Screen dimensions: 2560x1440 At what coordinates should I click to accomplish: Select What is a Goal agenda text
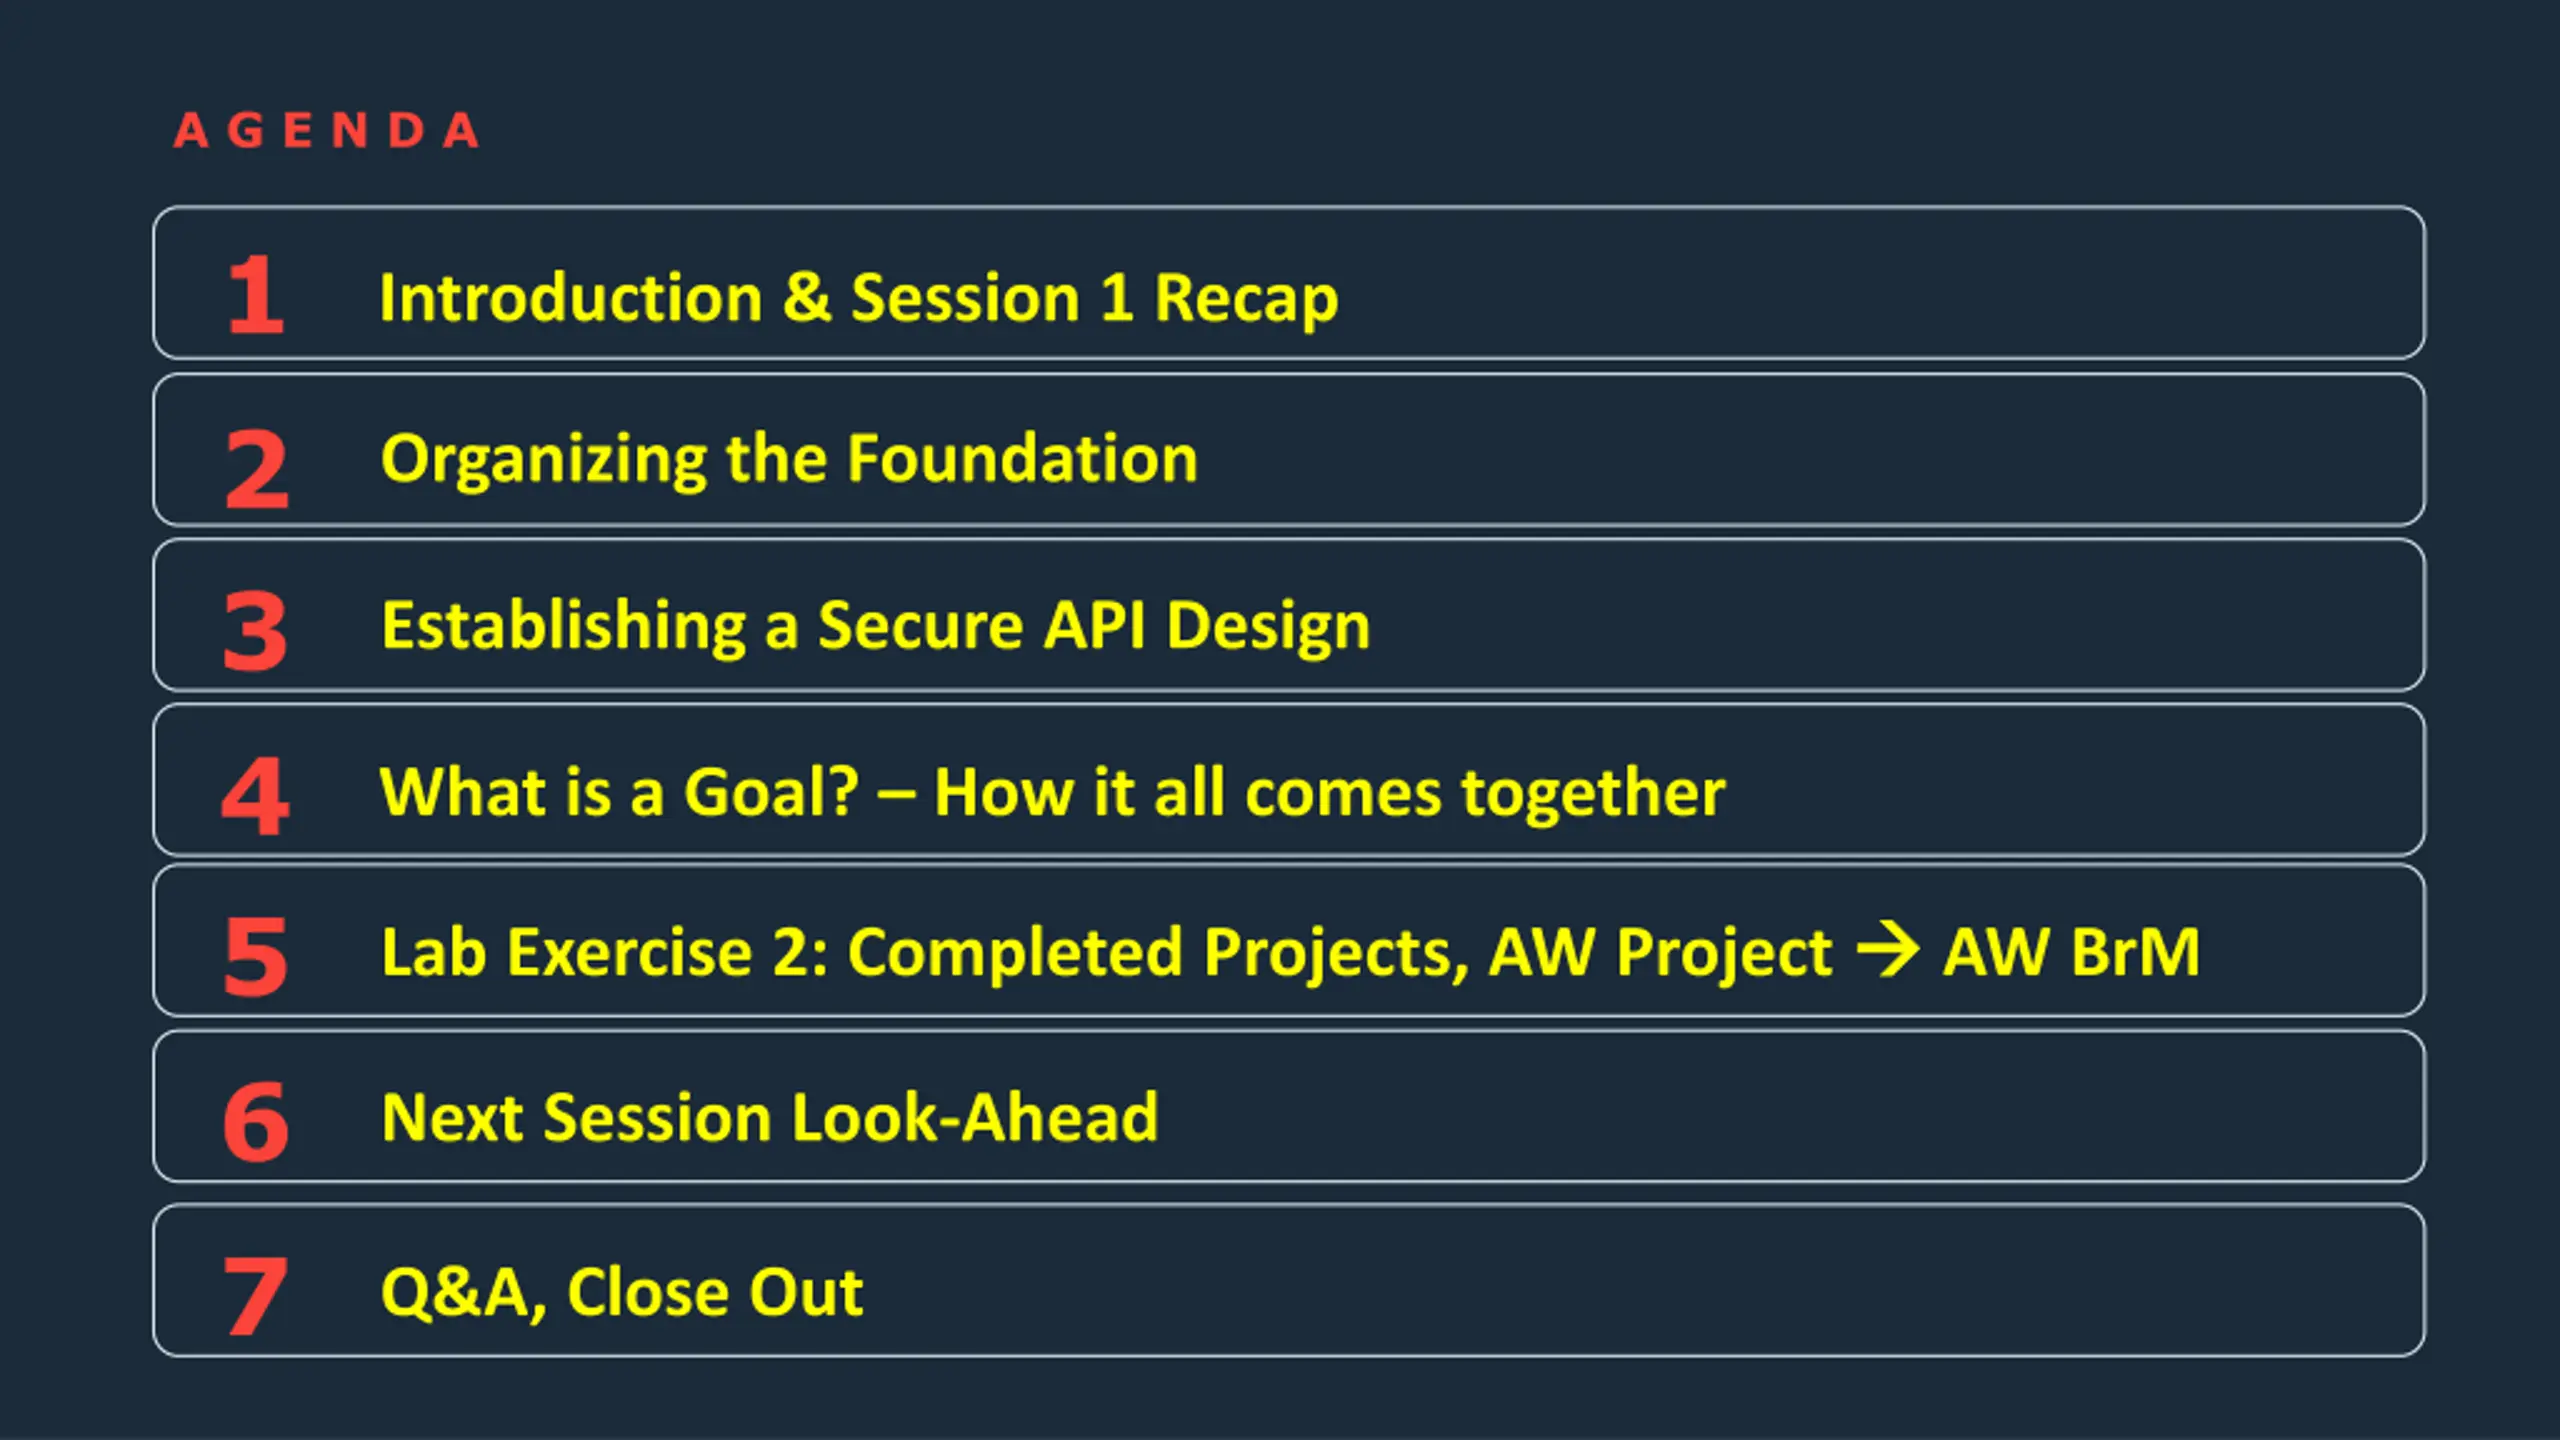click(x=620, y=792)
